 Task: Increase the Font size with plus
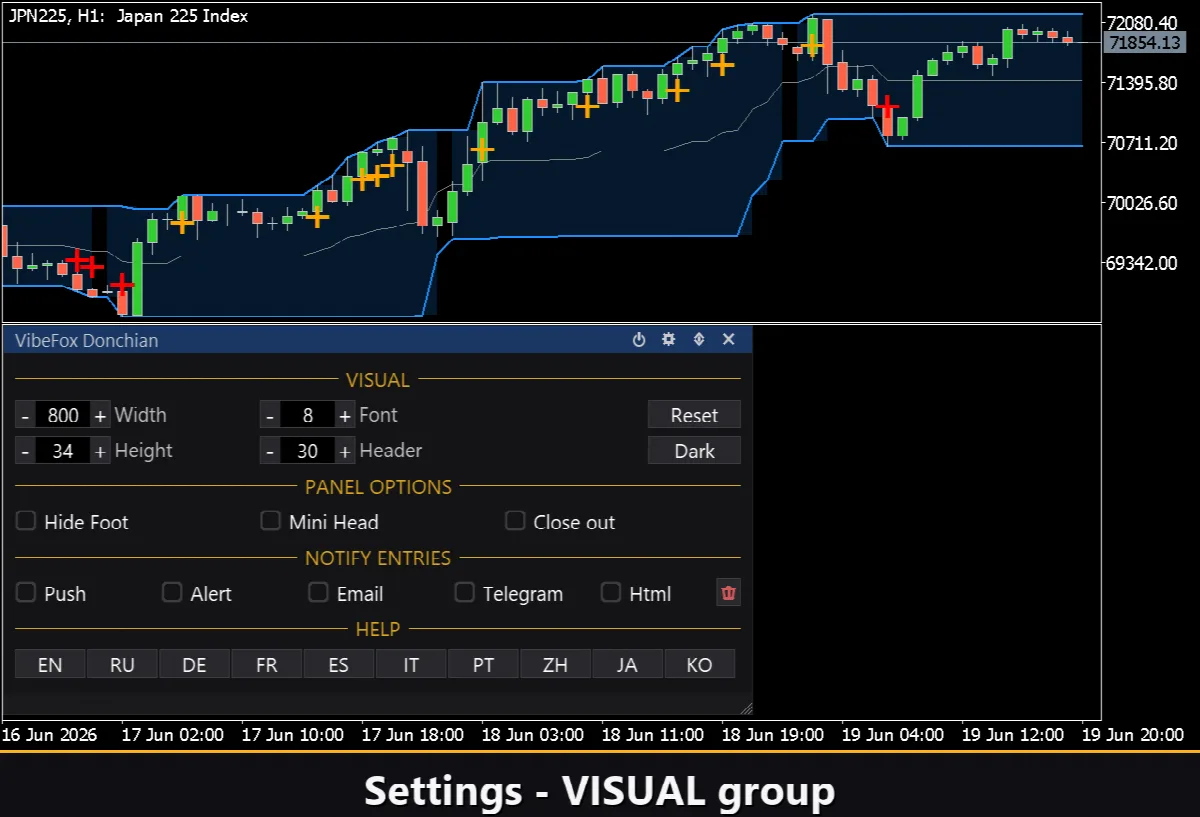point(345,415)
